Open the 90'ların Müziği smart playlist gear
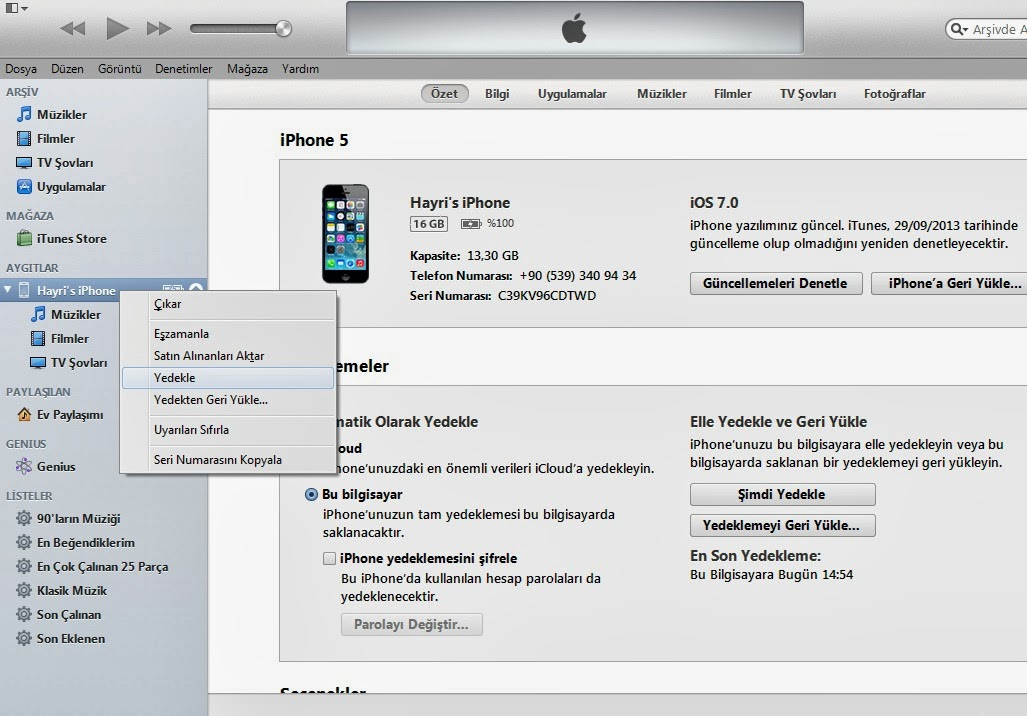Screen dimensions: 1027x716 [24, 518]
